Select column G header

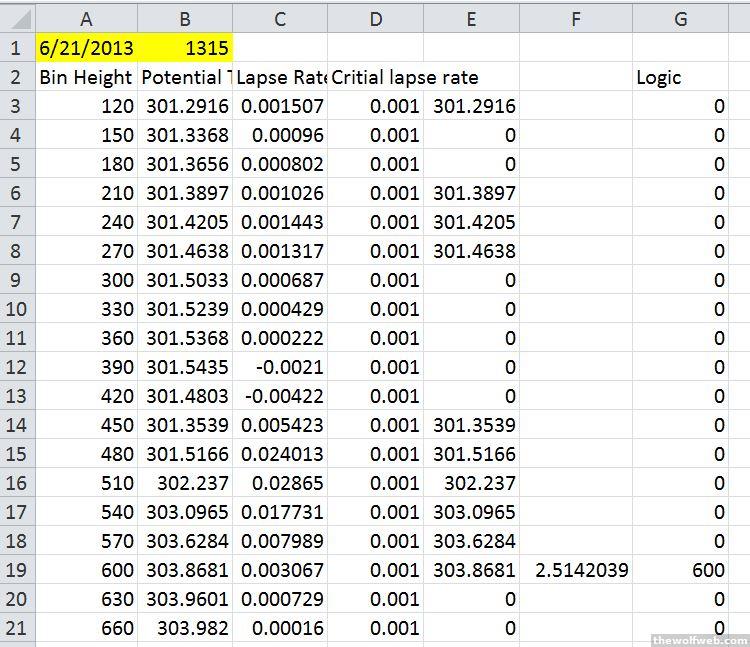tap(680, 17)
